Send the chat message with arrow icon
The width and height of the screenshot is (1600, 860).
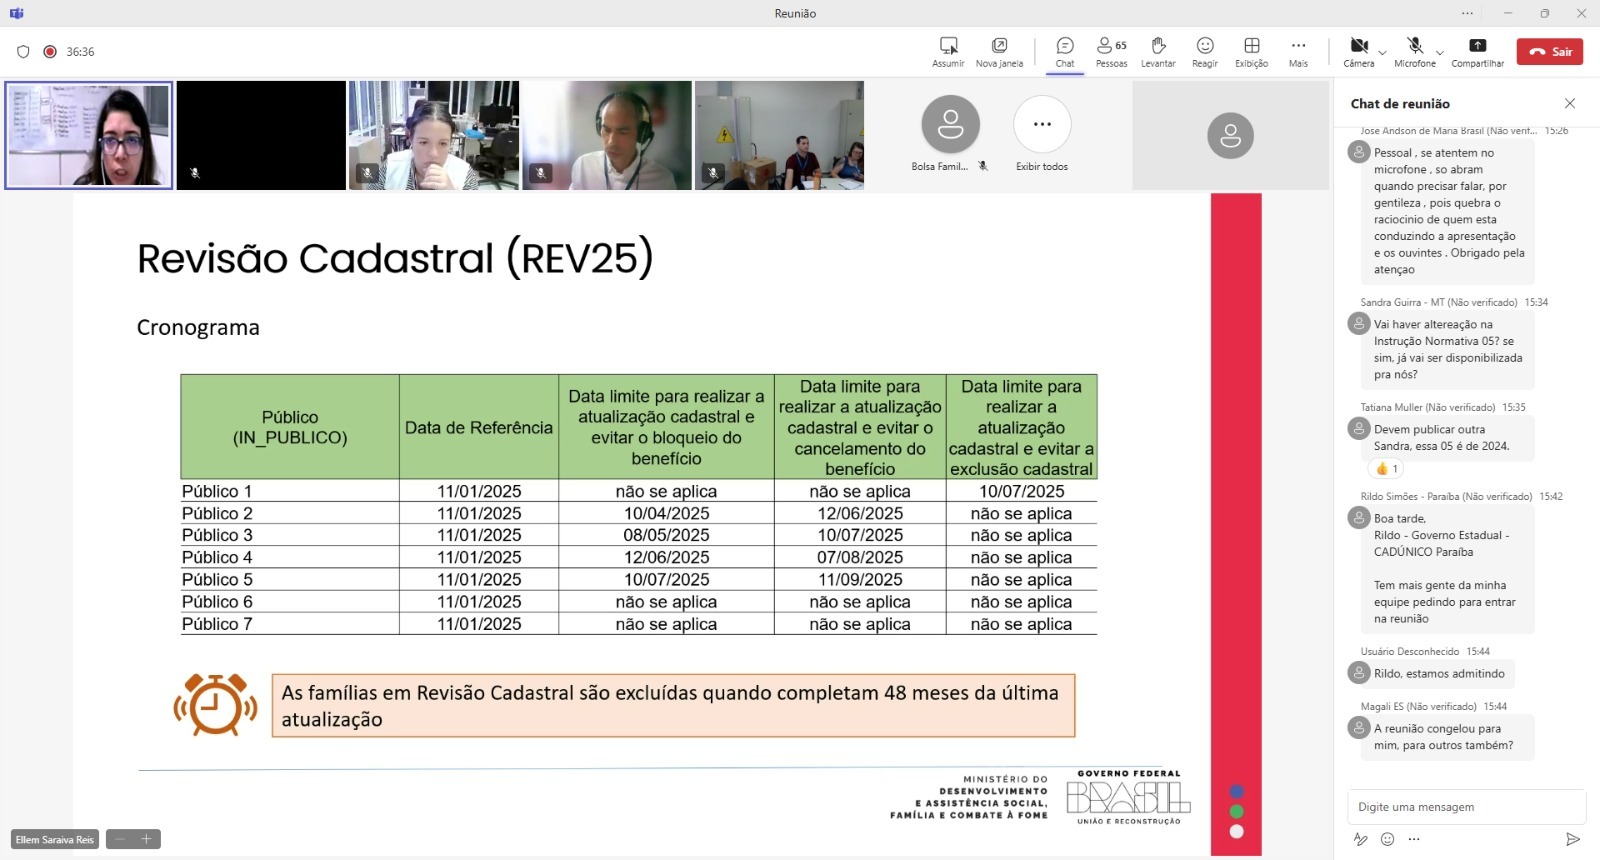(1572, 839)
